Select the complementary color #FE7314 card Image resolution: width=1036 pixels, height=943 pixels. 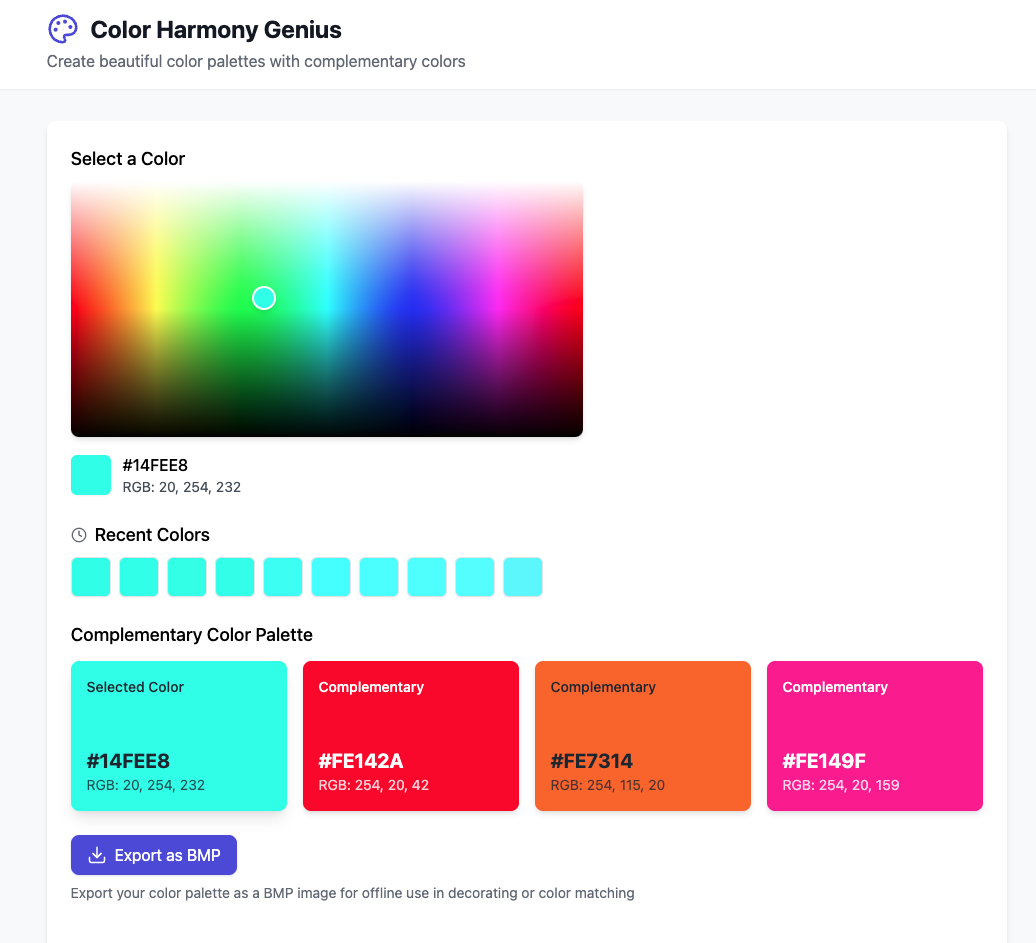(642, 735)
